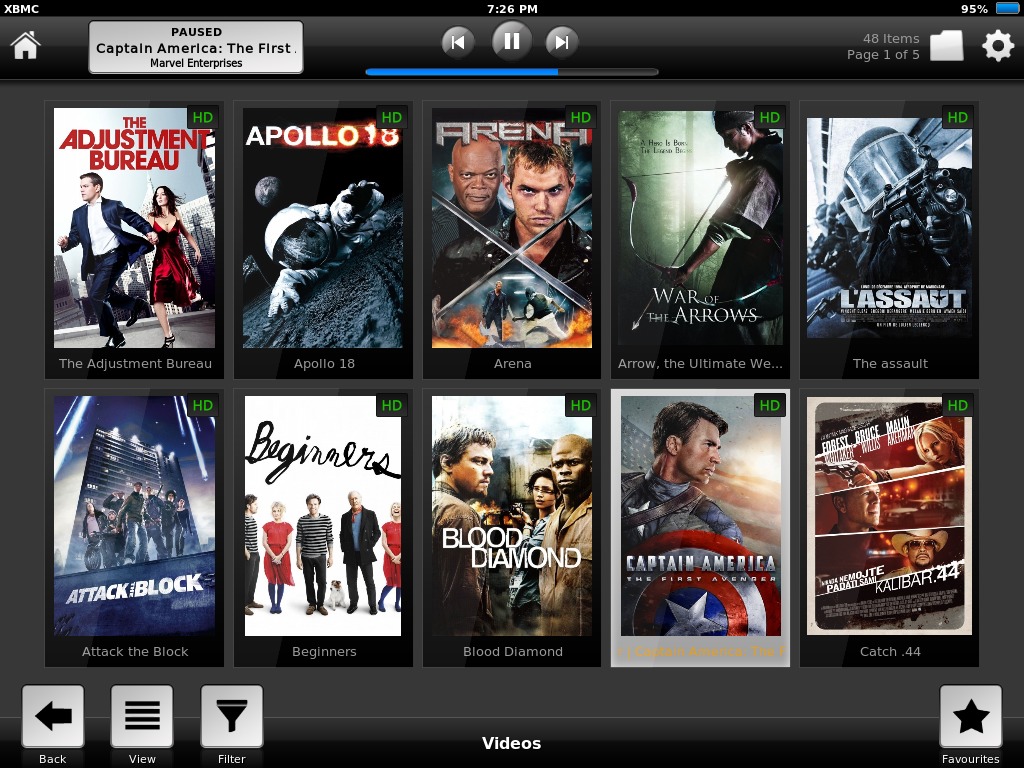Click the 'Blood Diamond' title text
1024x768 pixels.
tap(513, 652)
